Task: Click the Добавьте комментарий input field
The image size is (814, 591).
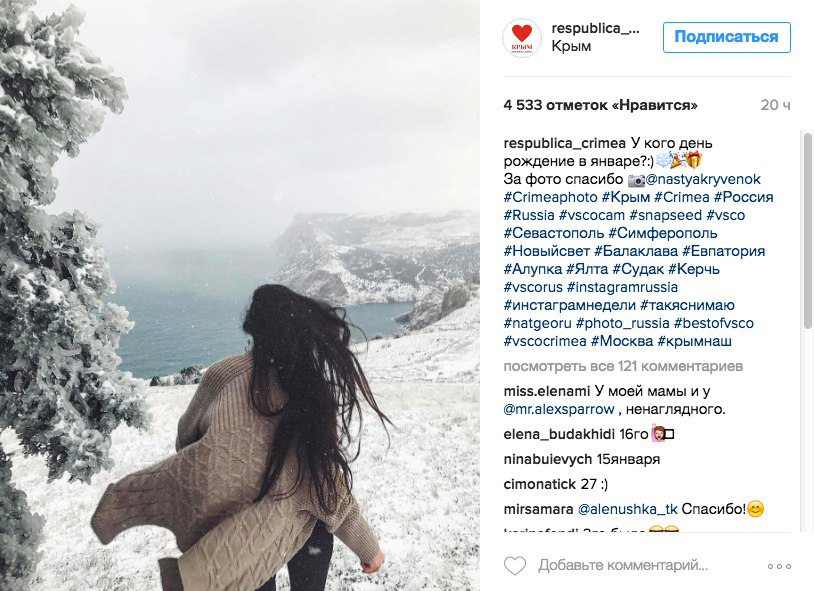Action: tap(623, 565)
